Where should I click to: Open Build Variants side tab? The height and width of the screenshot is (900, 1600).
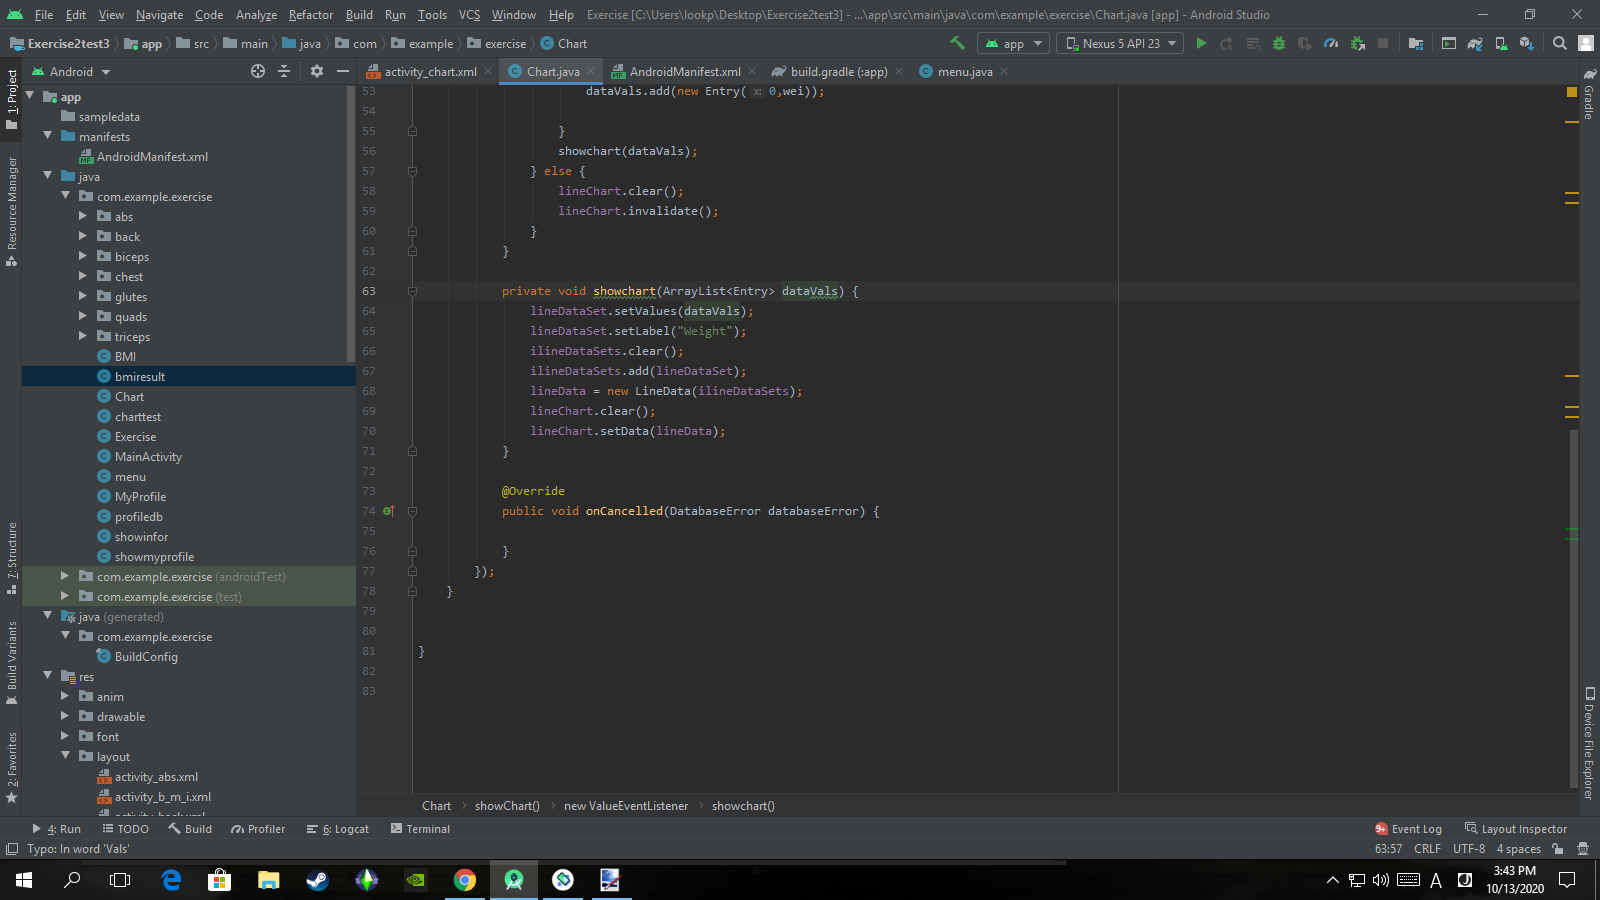[x=12, y=662]
